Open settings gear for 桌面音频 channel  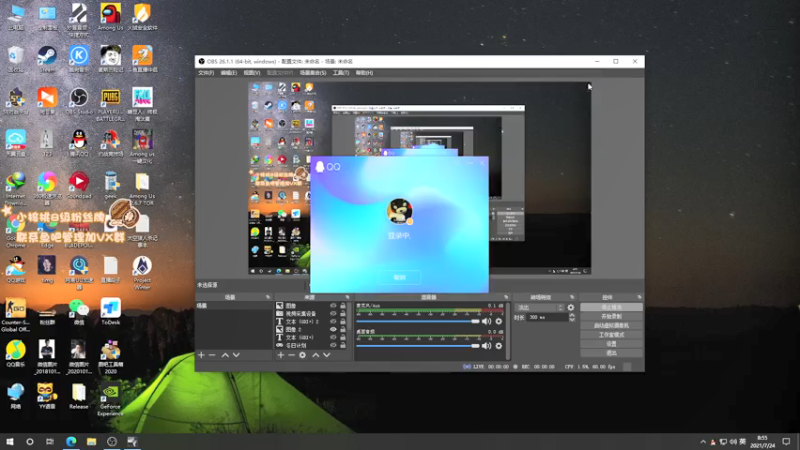tap(498, 346)
